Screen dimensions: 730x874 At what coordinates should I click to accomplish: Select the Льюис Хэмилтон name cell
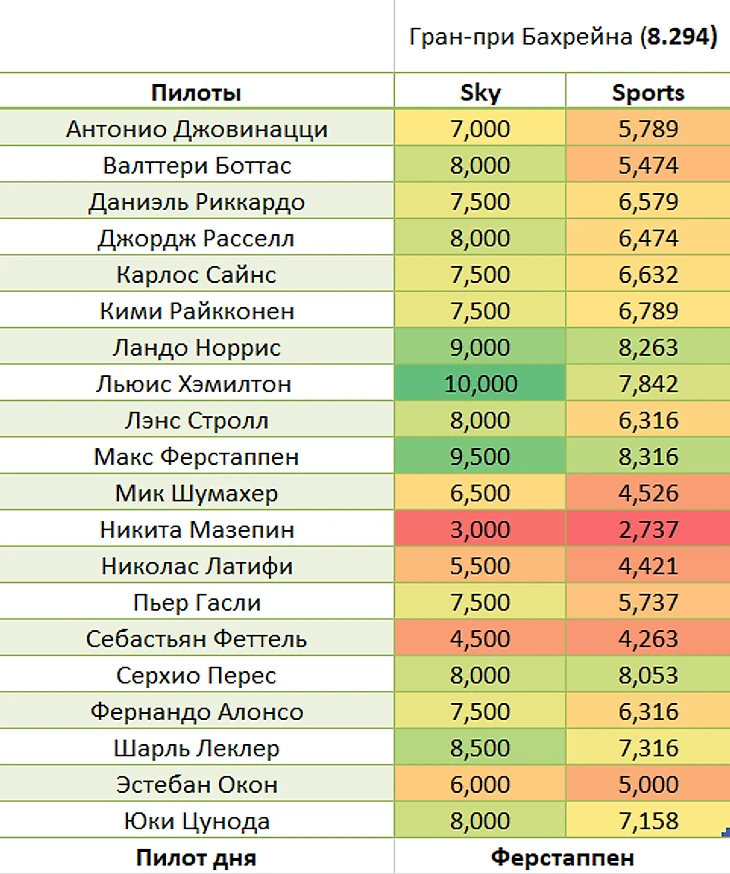pyautogui.click(x=197, y=383)
